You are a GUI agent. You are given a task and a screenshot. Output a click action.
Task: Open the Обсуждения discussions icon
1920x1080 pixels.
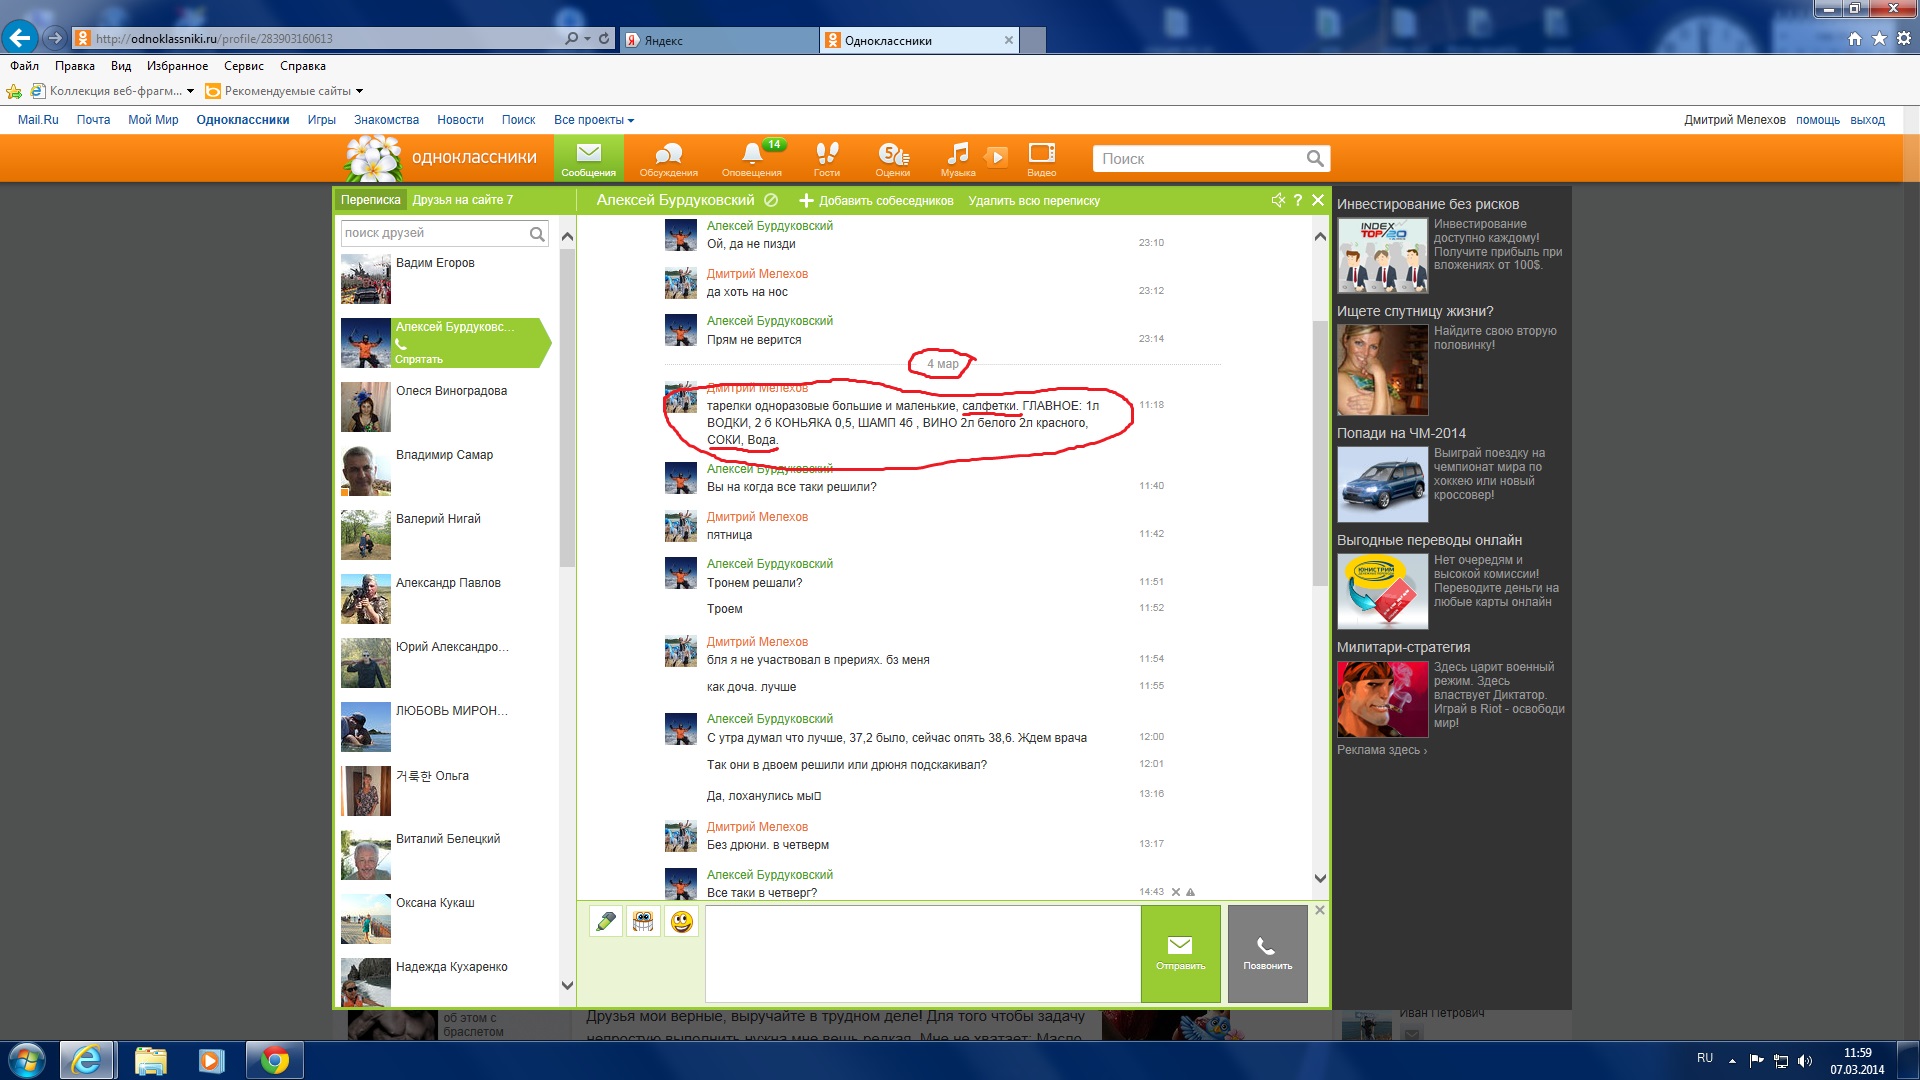[668, 158]
